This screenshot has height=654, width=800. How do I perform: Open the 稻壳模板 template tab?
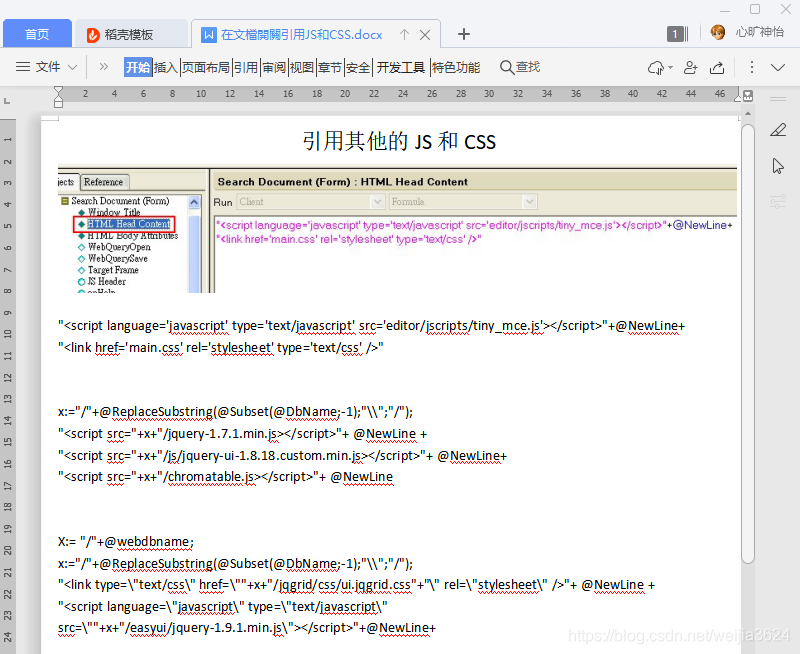(x=130, y=34)
